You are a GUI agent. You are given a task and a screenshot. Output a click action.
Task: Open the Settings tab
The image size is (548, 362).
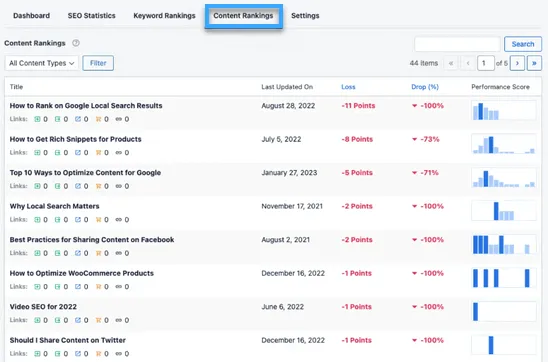[x=305, y=16]
